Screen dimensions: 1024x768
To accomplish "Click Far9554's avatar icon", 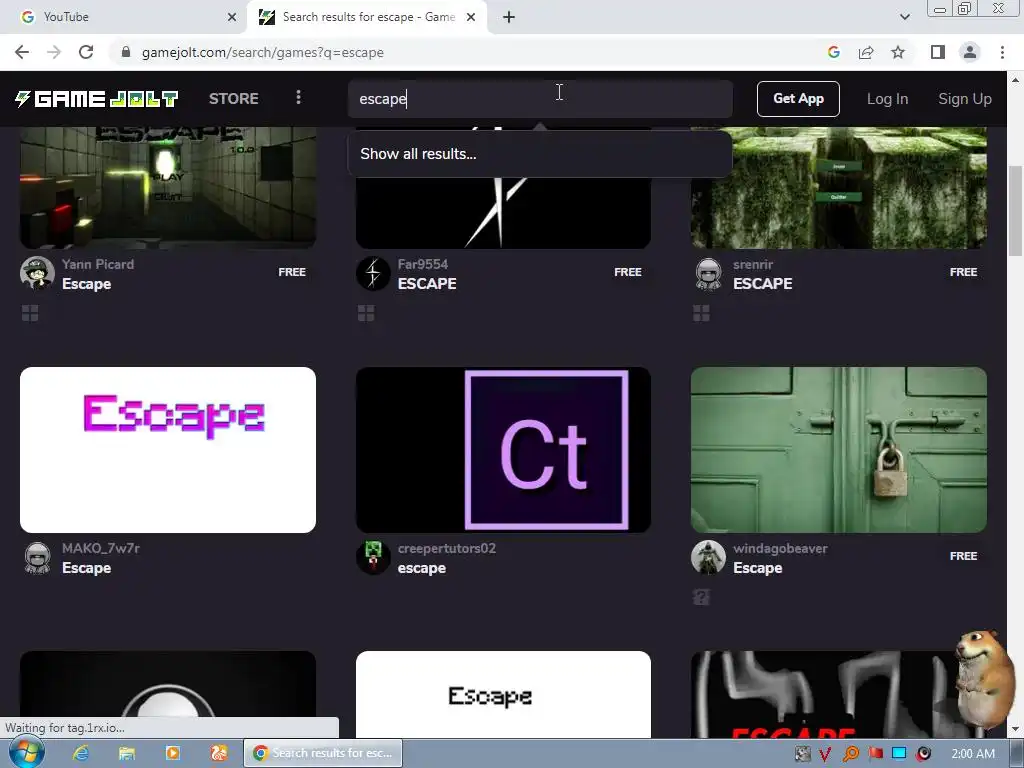I will coord(373,273).
